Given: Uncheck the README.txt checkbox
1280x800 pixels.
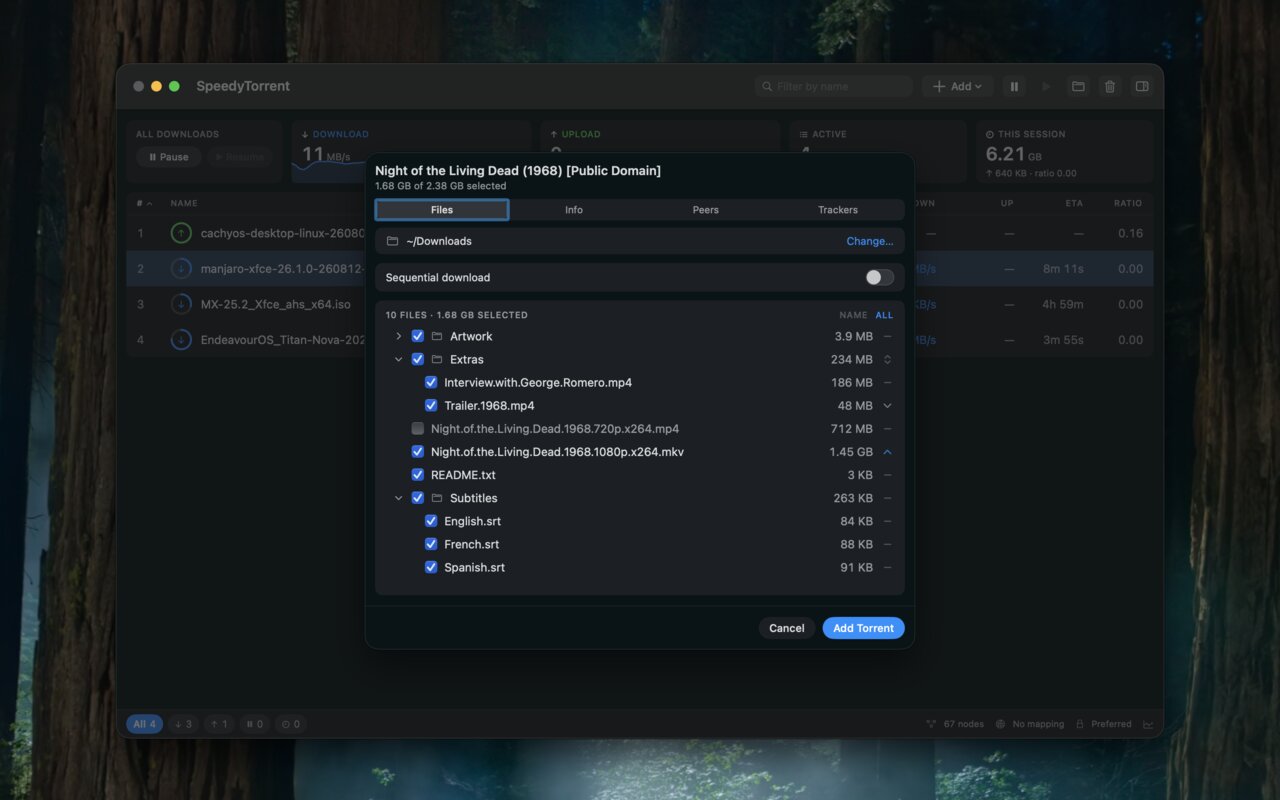Looking at the screenshot, I should pos(418,475).
